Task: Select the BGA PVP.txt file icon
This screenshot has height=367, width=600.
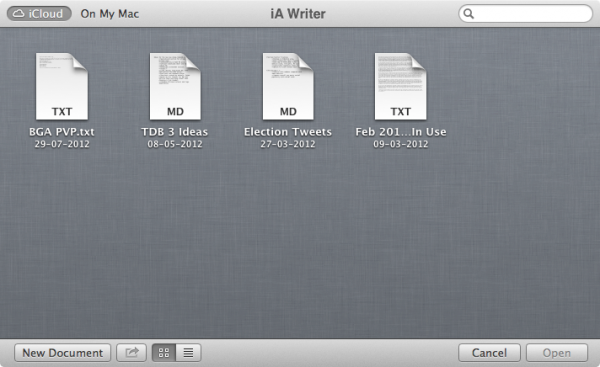Action: click(x=62, y=86)
